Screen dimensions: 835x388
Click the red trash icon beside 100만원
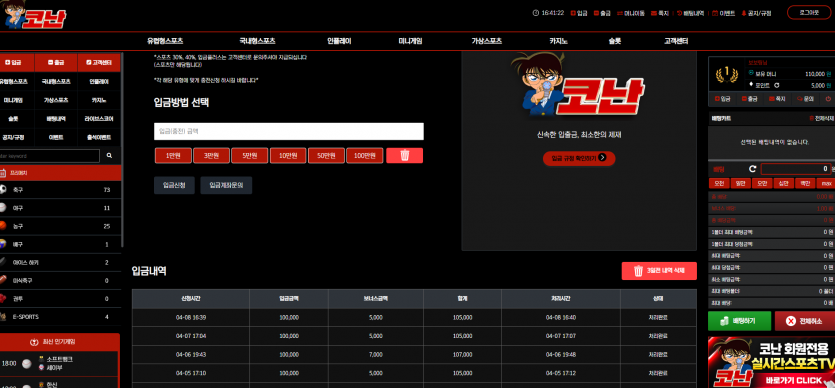pyautogui.click(x=404, y=155)
